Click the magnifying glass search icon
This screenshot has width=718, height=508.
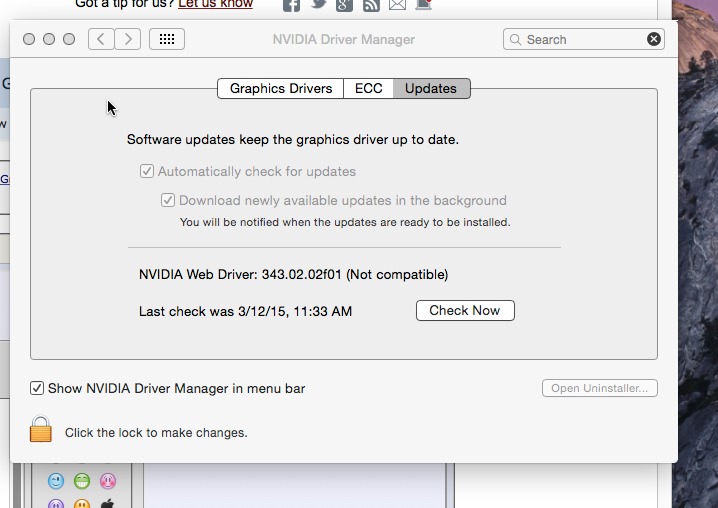pos(515,39)
